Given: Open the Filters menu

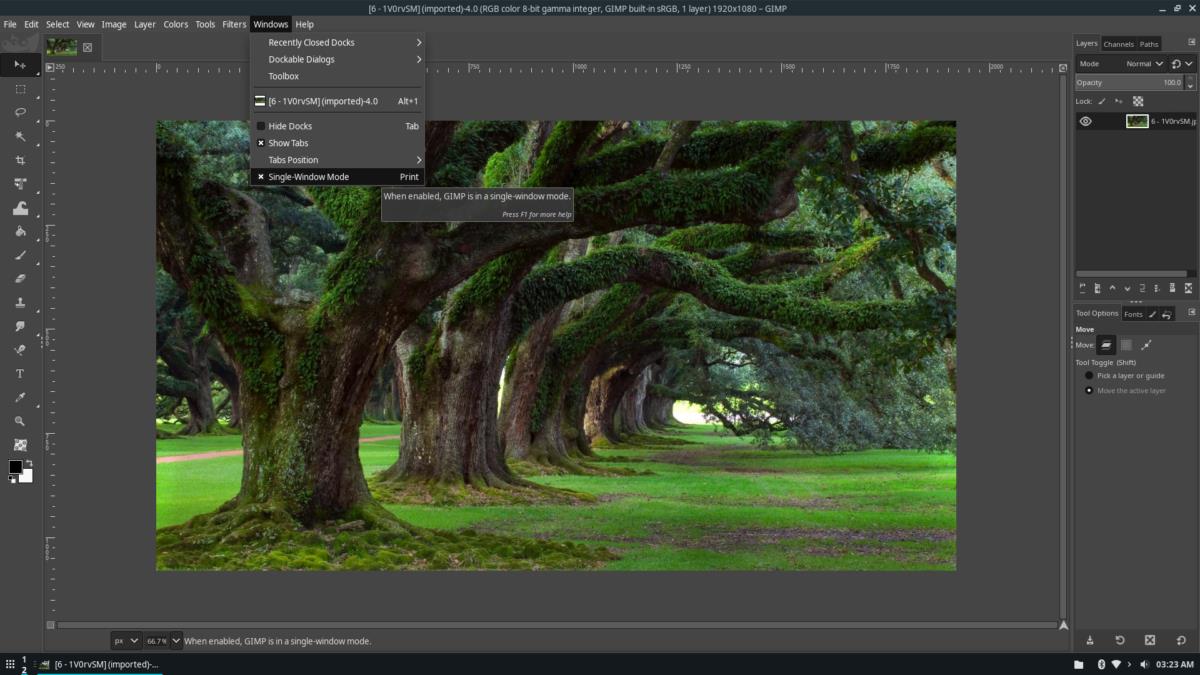Looking at the screenshot, I should [234, 24].
